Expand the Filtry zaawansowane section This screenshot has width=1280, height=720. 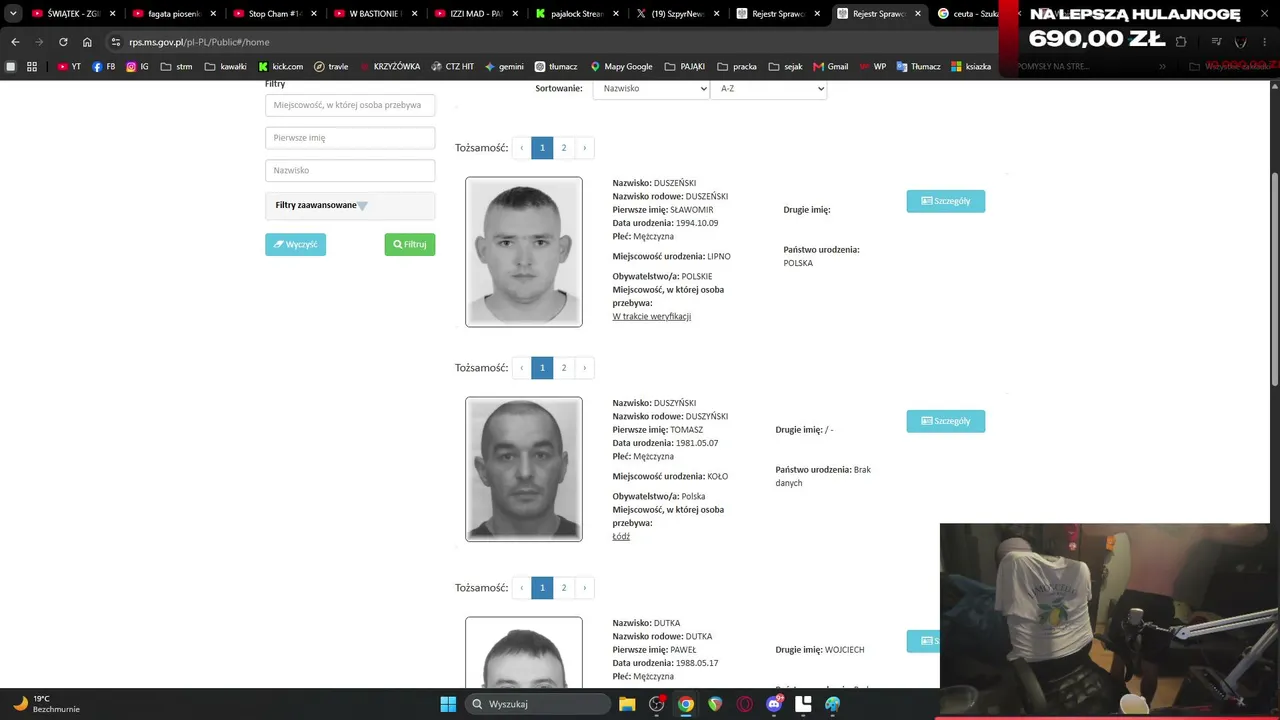[x=350, y=205]
